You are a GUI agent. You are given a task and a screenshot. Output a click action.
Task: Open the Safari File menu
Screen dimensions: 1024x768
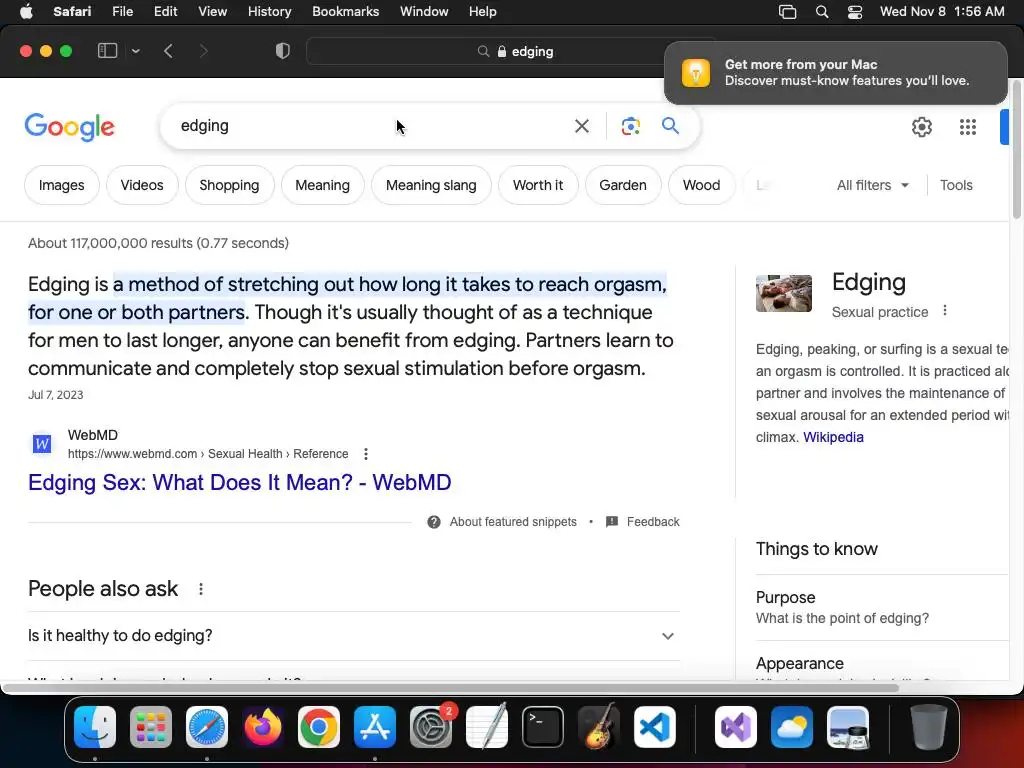click(x=122, y=12)
